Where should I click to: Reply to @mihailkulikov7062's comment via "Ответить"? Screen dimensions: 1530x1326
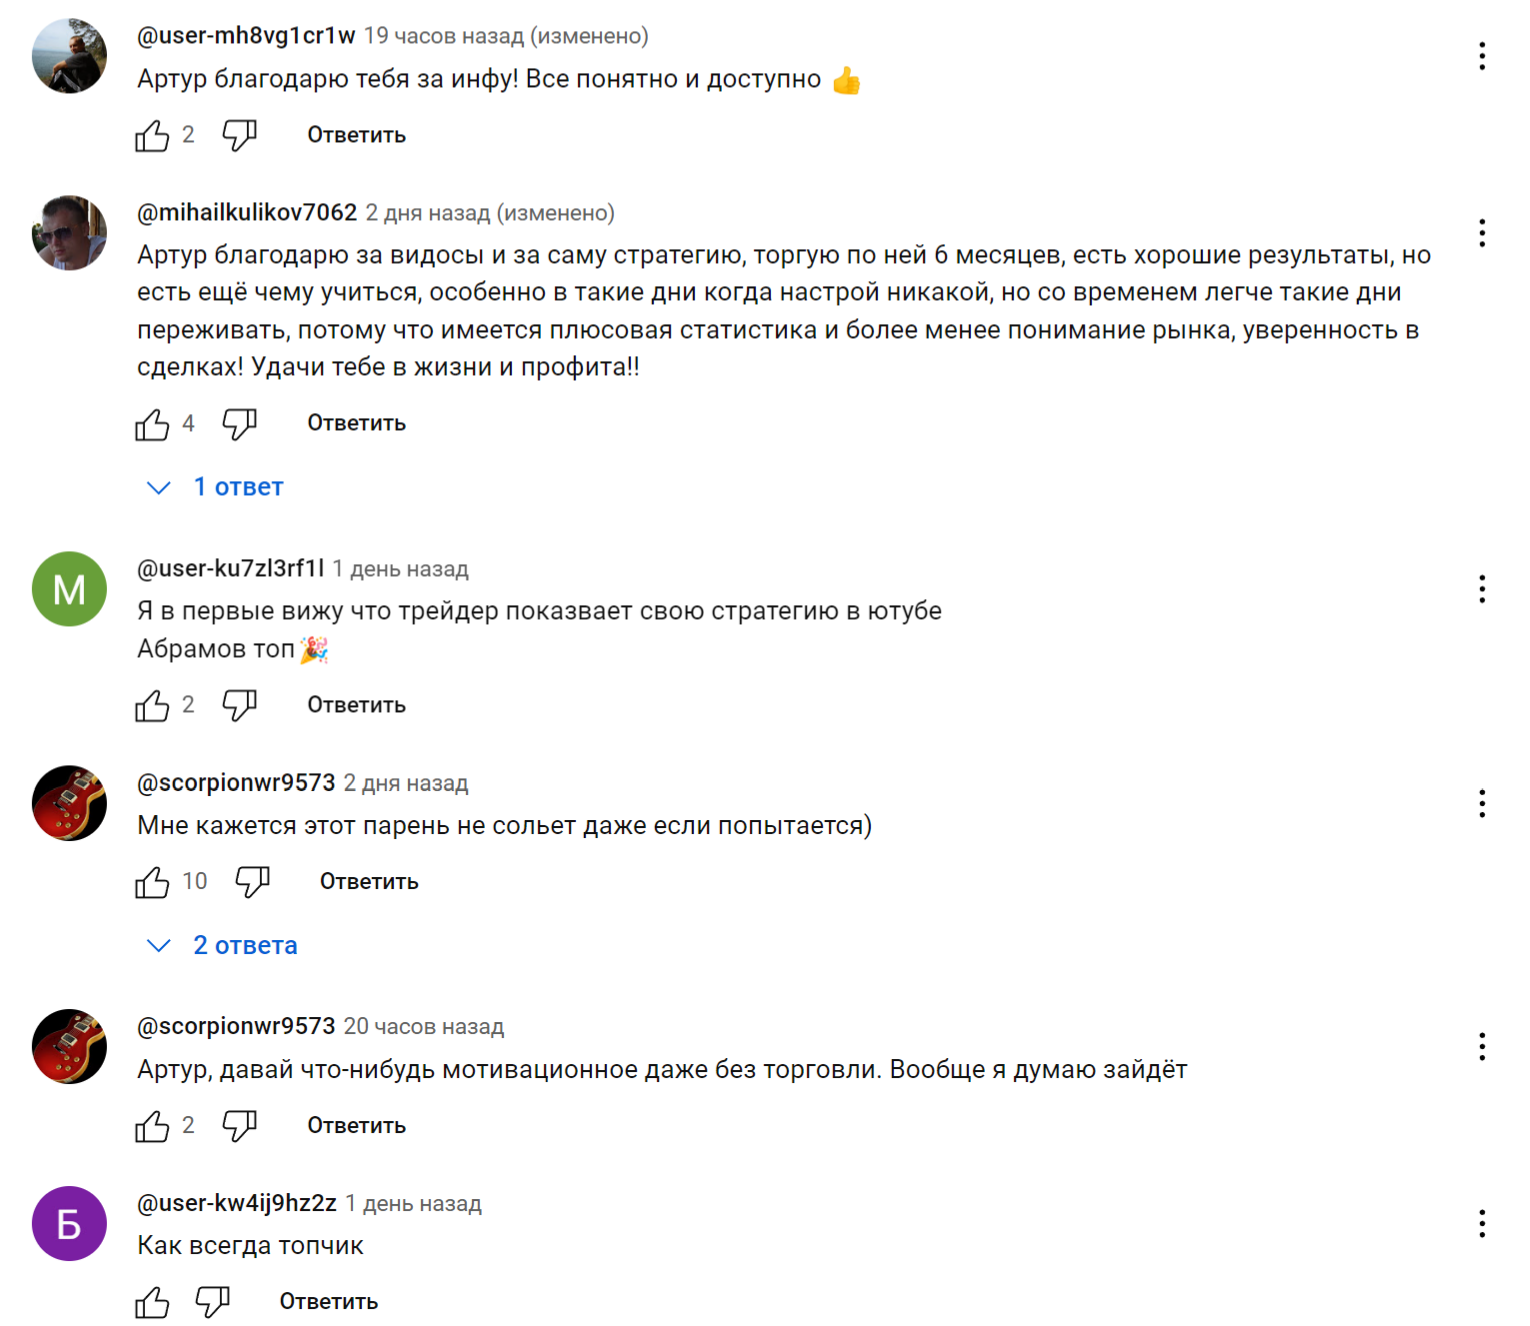coord(356,424)
